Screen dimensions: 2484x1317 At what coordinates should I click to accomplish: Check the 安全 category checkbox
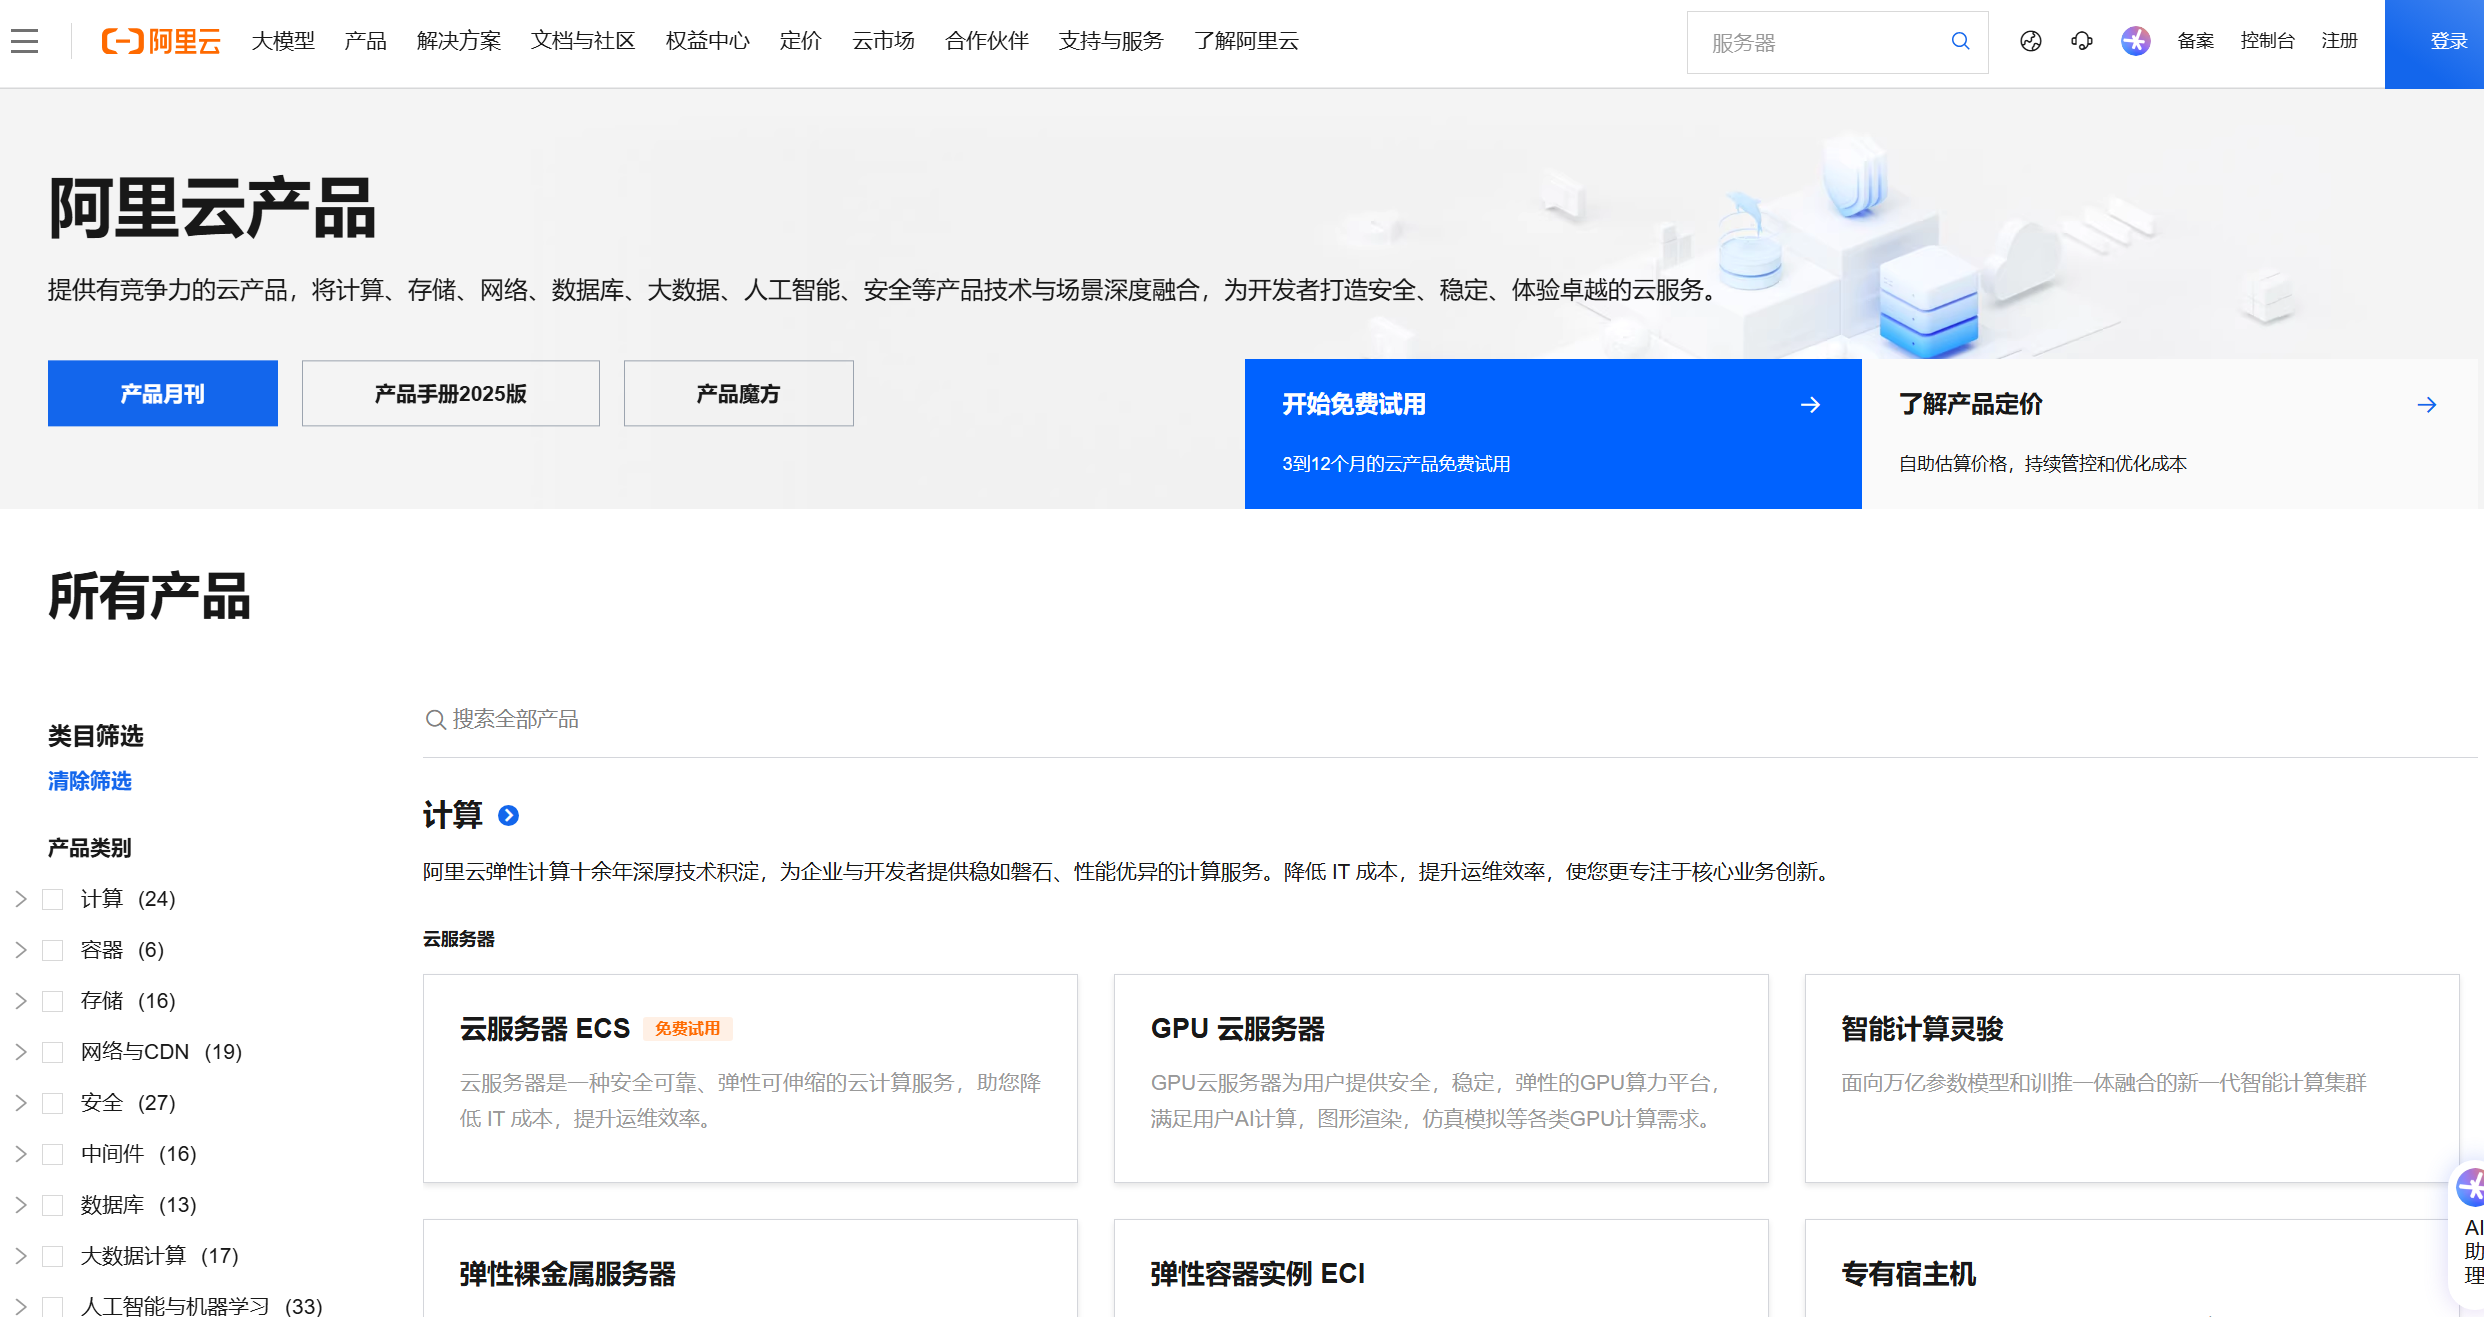(52, 1102)
